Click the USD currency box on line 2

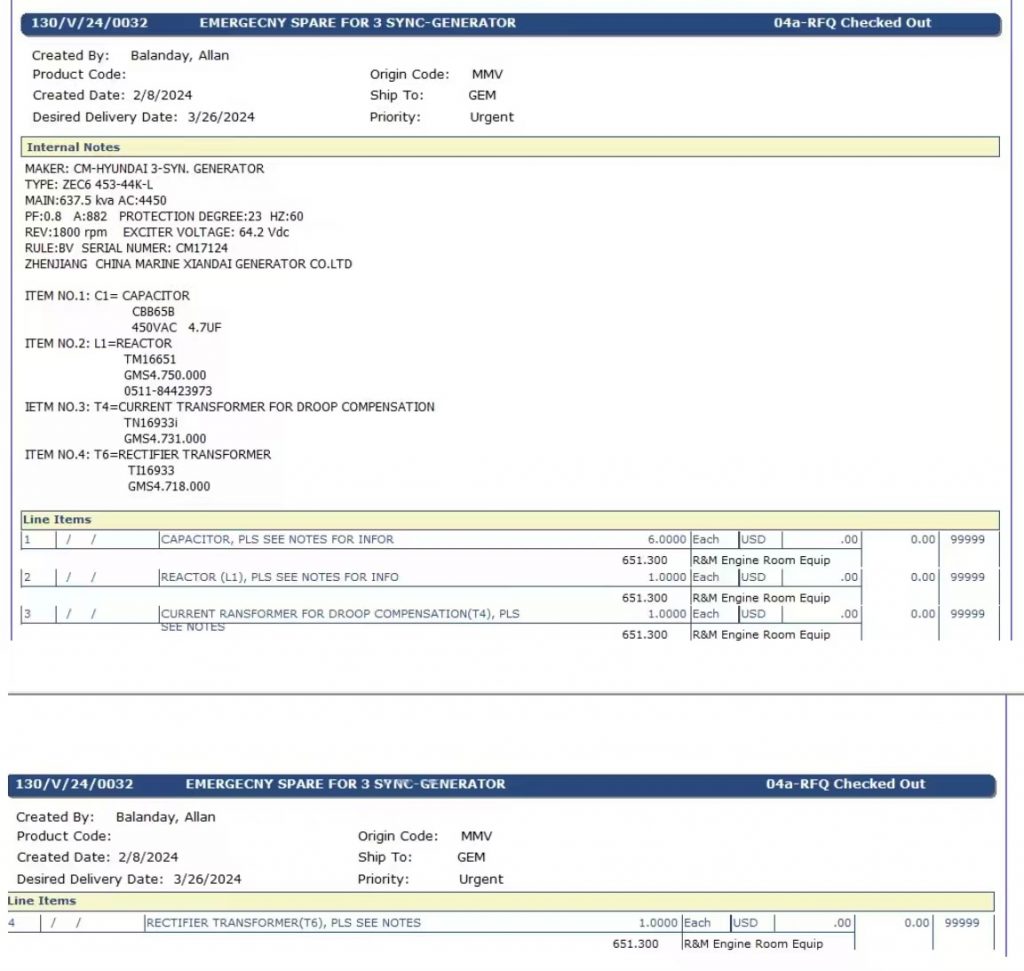[x=753, y=577]
